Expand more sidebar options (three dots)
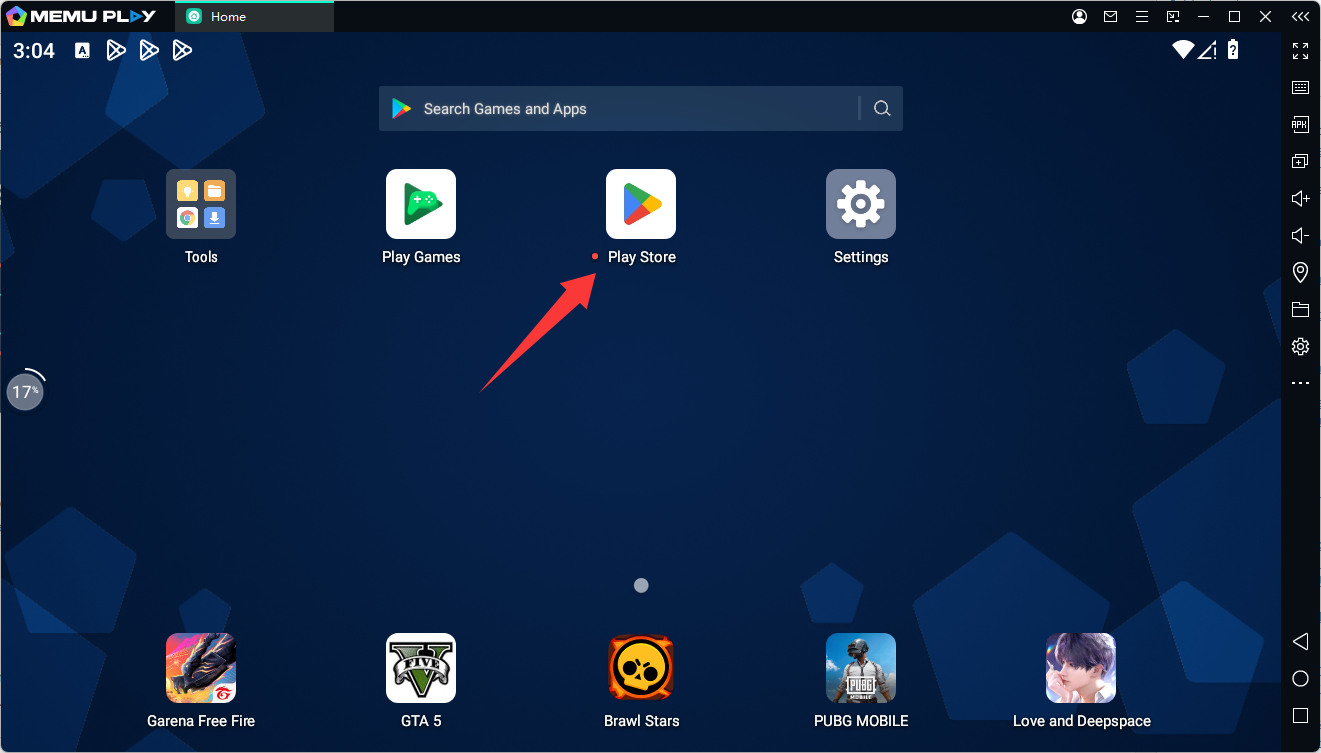The height and width of the screenshot is (753, 1321). pos(1300,383)
